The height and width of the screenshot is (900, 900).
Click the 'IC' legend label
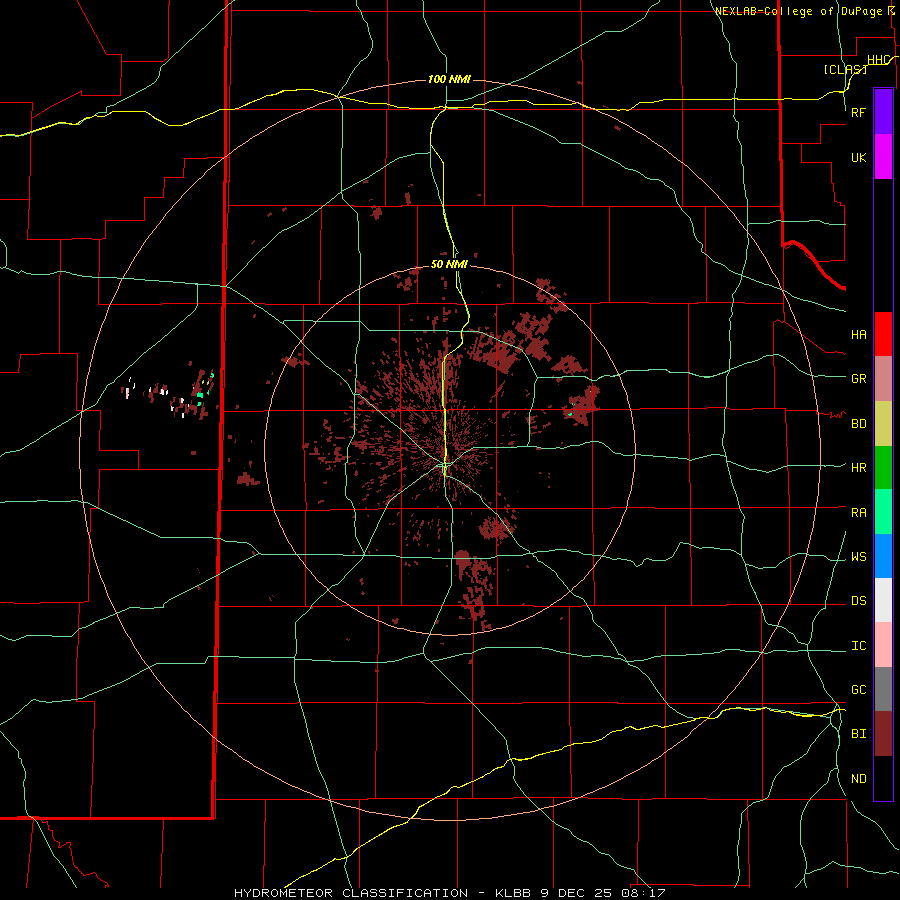tap(858, 646)
